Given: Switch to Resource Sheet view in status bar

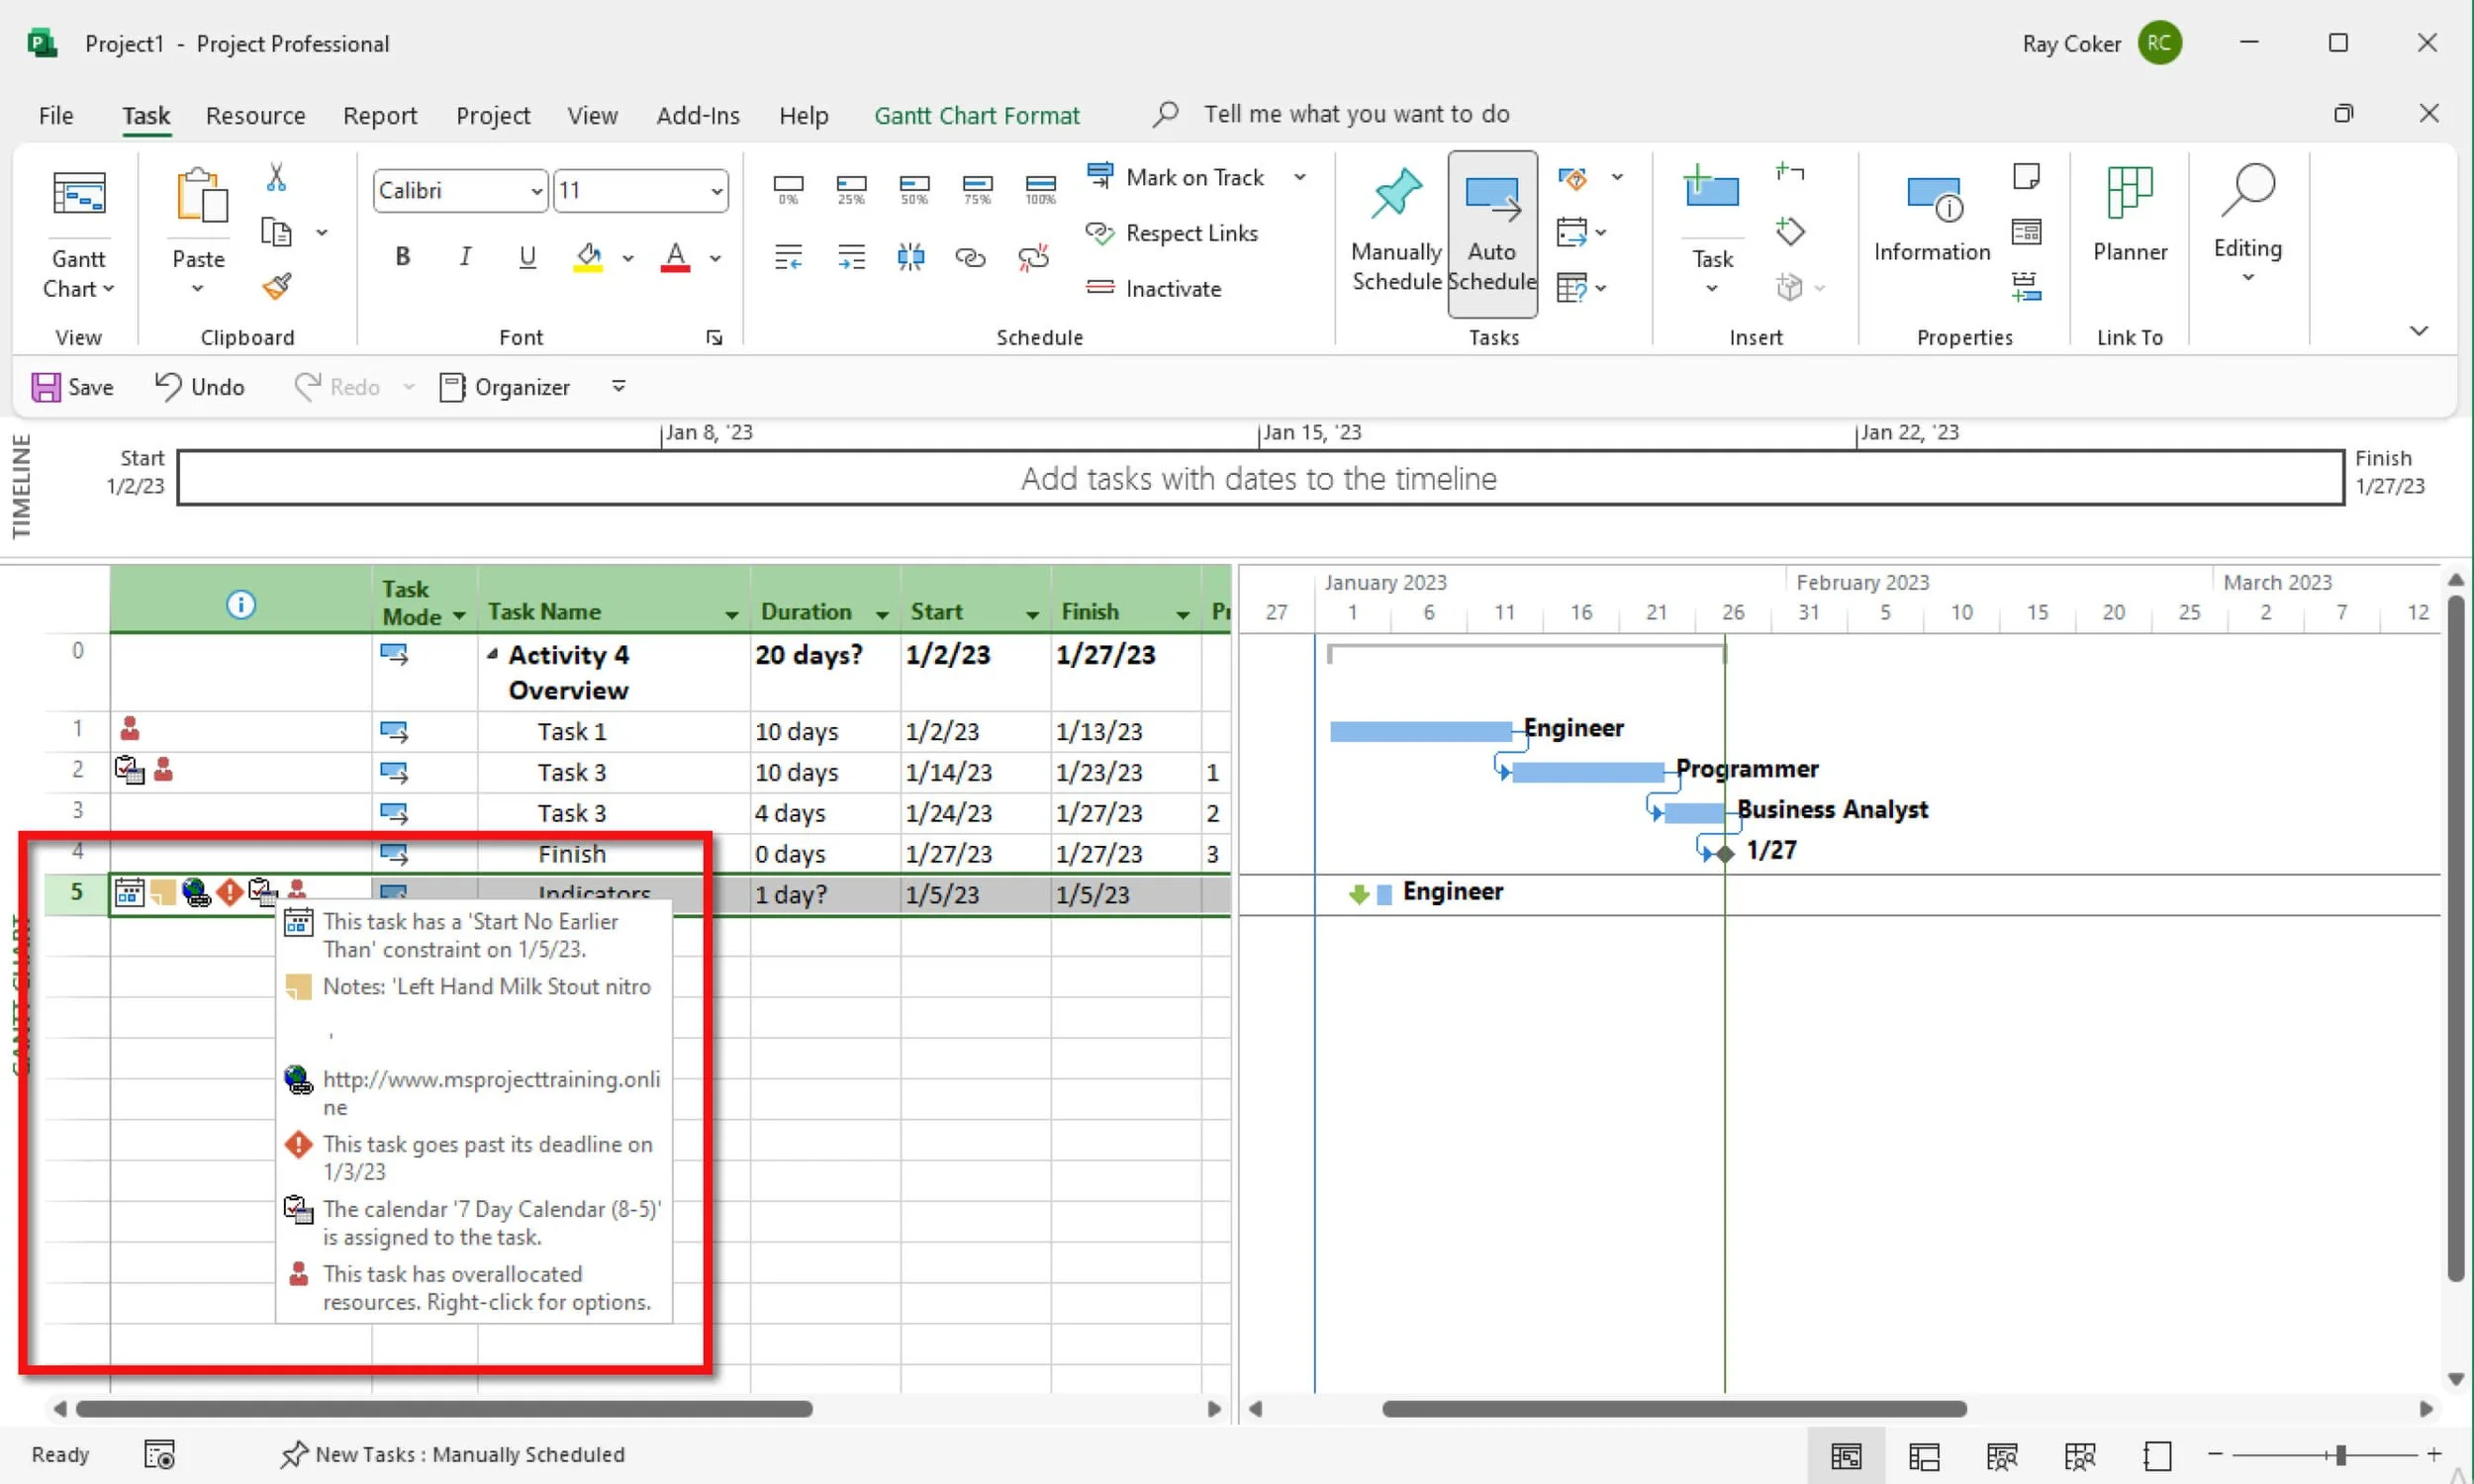Looking at the screenshot, I should (2080, 1456).
